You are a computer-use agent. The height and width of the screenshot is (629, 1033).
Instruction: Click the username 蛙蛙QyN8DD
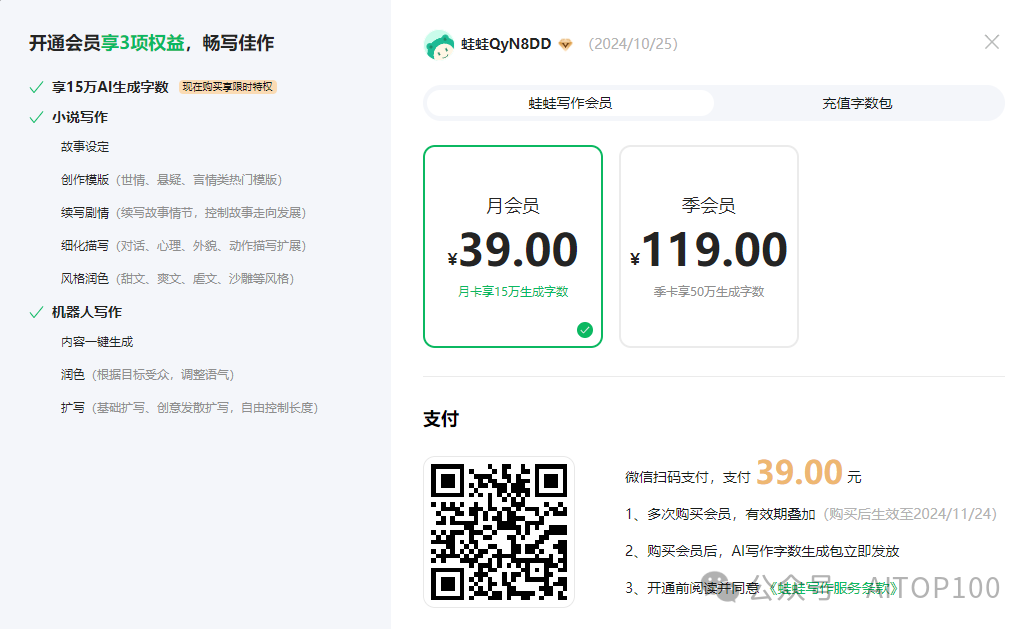[x=506, y=44]
